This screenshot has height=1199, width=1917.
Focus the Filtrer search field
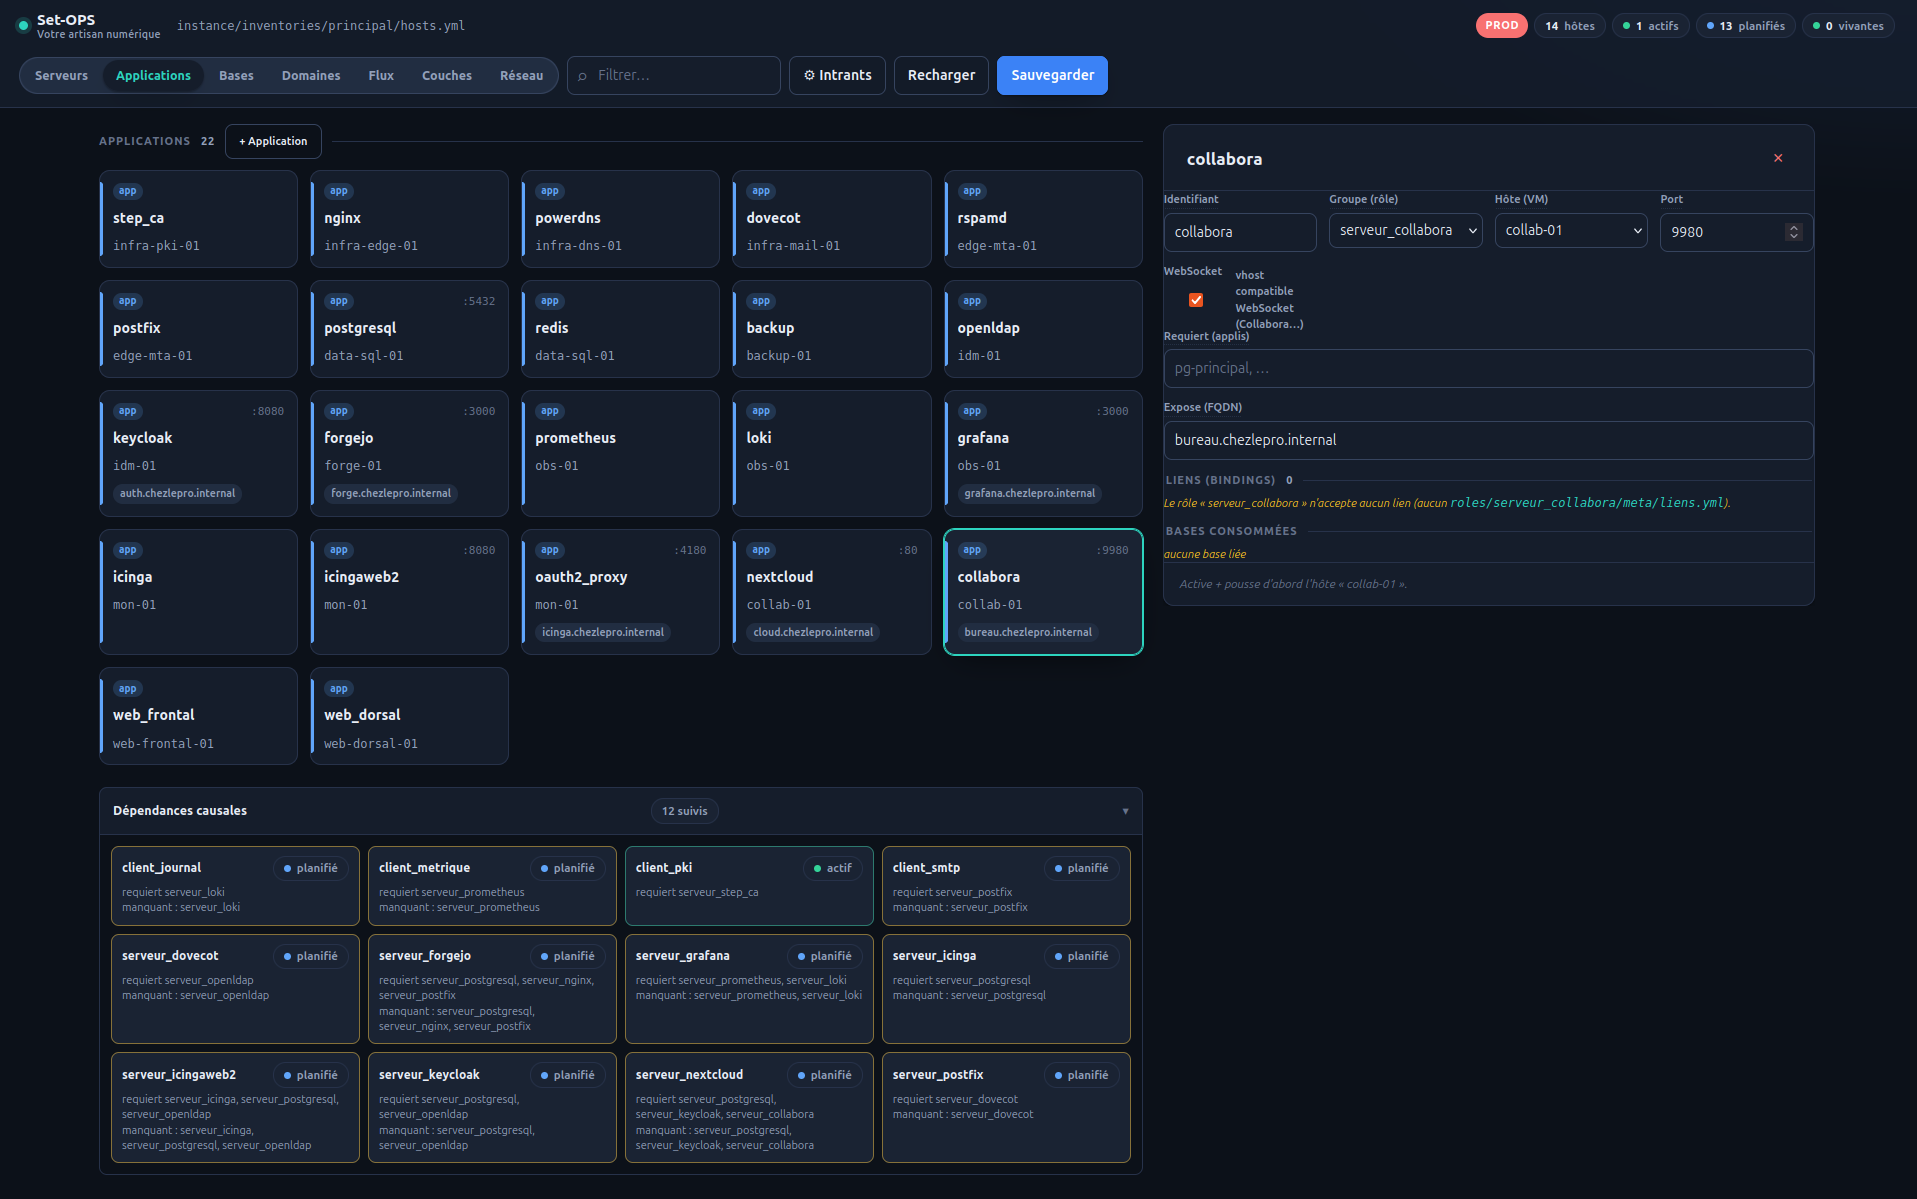tap(674, 75)
